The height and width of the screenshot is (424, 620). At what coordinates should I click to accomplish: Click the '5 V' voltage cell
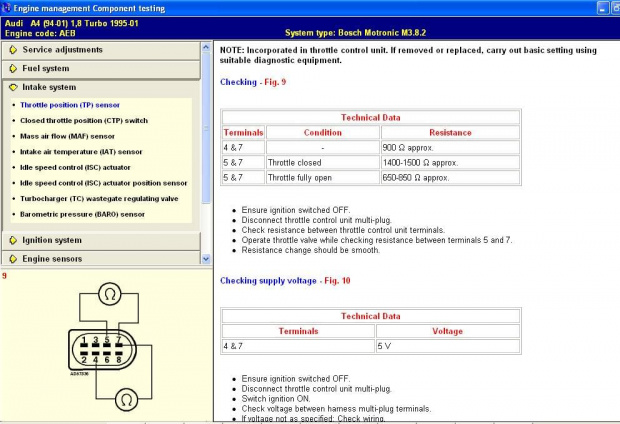coord(448,346)
